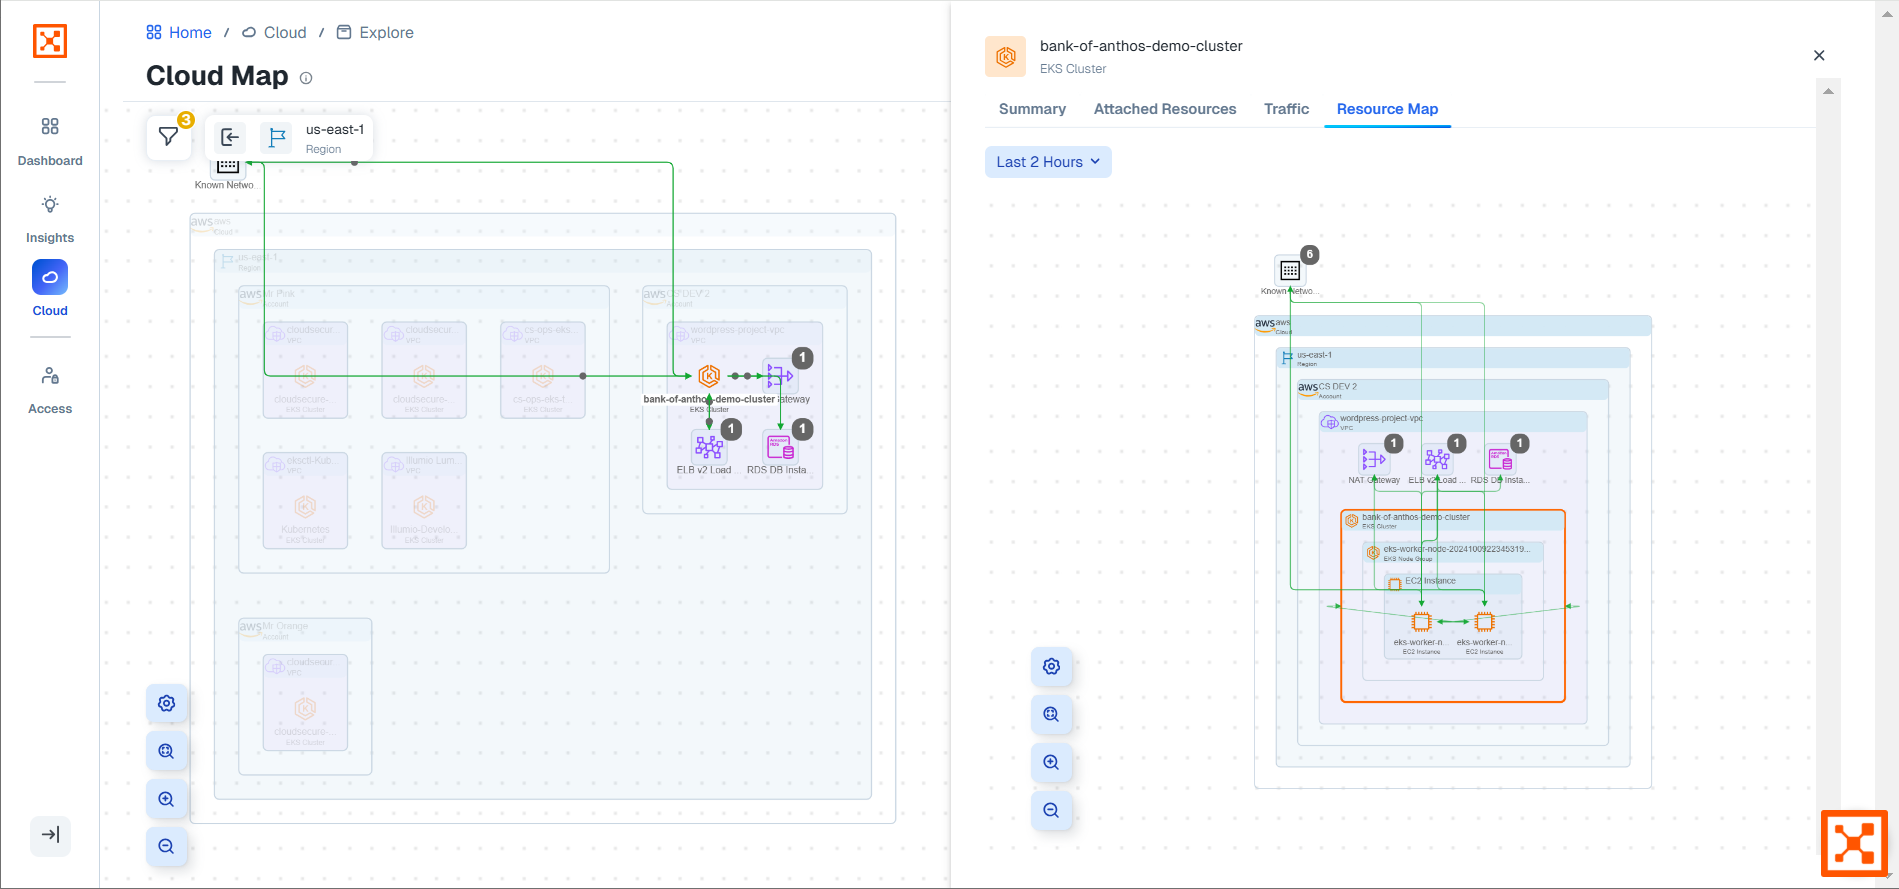Close the bank-of-anthos-demo-cluster panel
Image resolution: width=1899 pixels, height=889 pixels.
(x=1819, y=56)
